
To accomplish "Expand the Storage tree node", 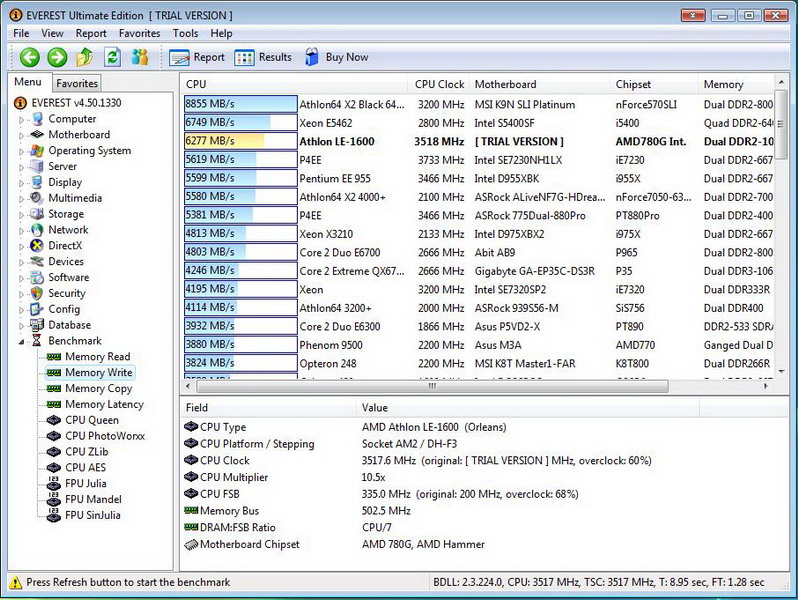I will (x=21, y=215).
